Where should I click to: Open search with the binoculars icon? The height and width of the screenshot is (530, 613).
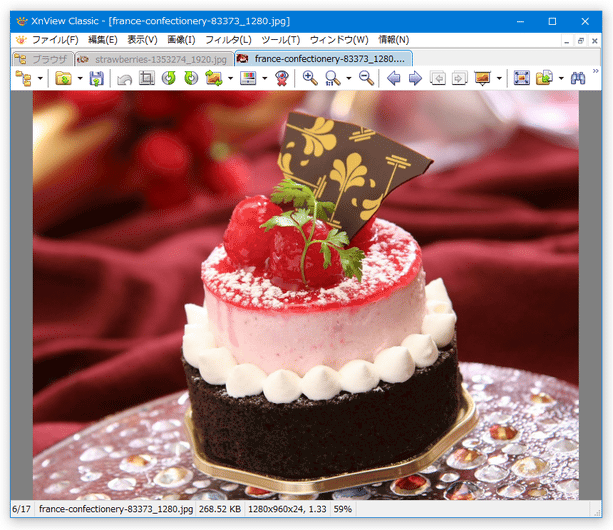[x=578, y=79]
